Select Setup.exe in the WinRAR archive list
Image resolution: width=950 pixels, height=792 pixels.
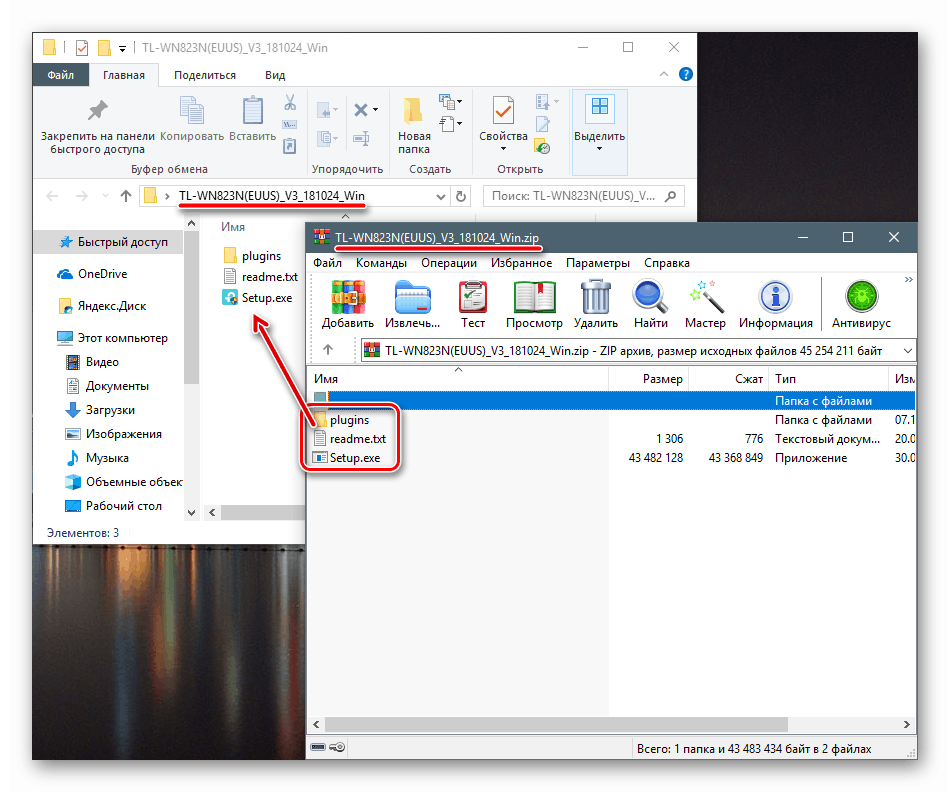[347, 458]
